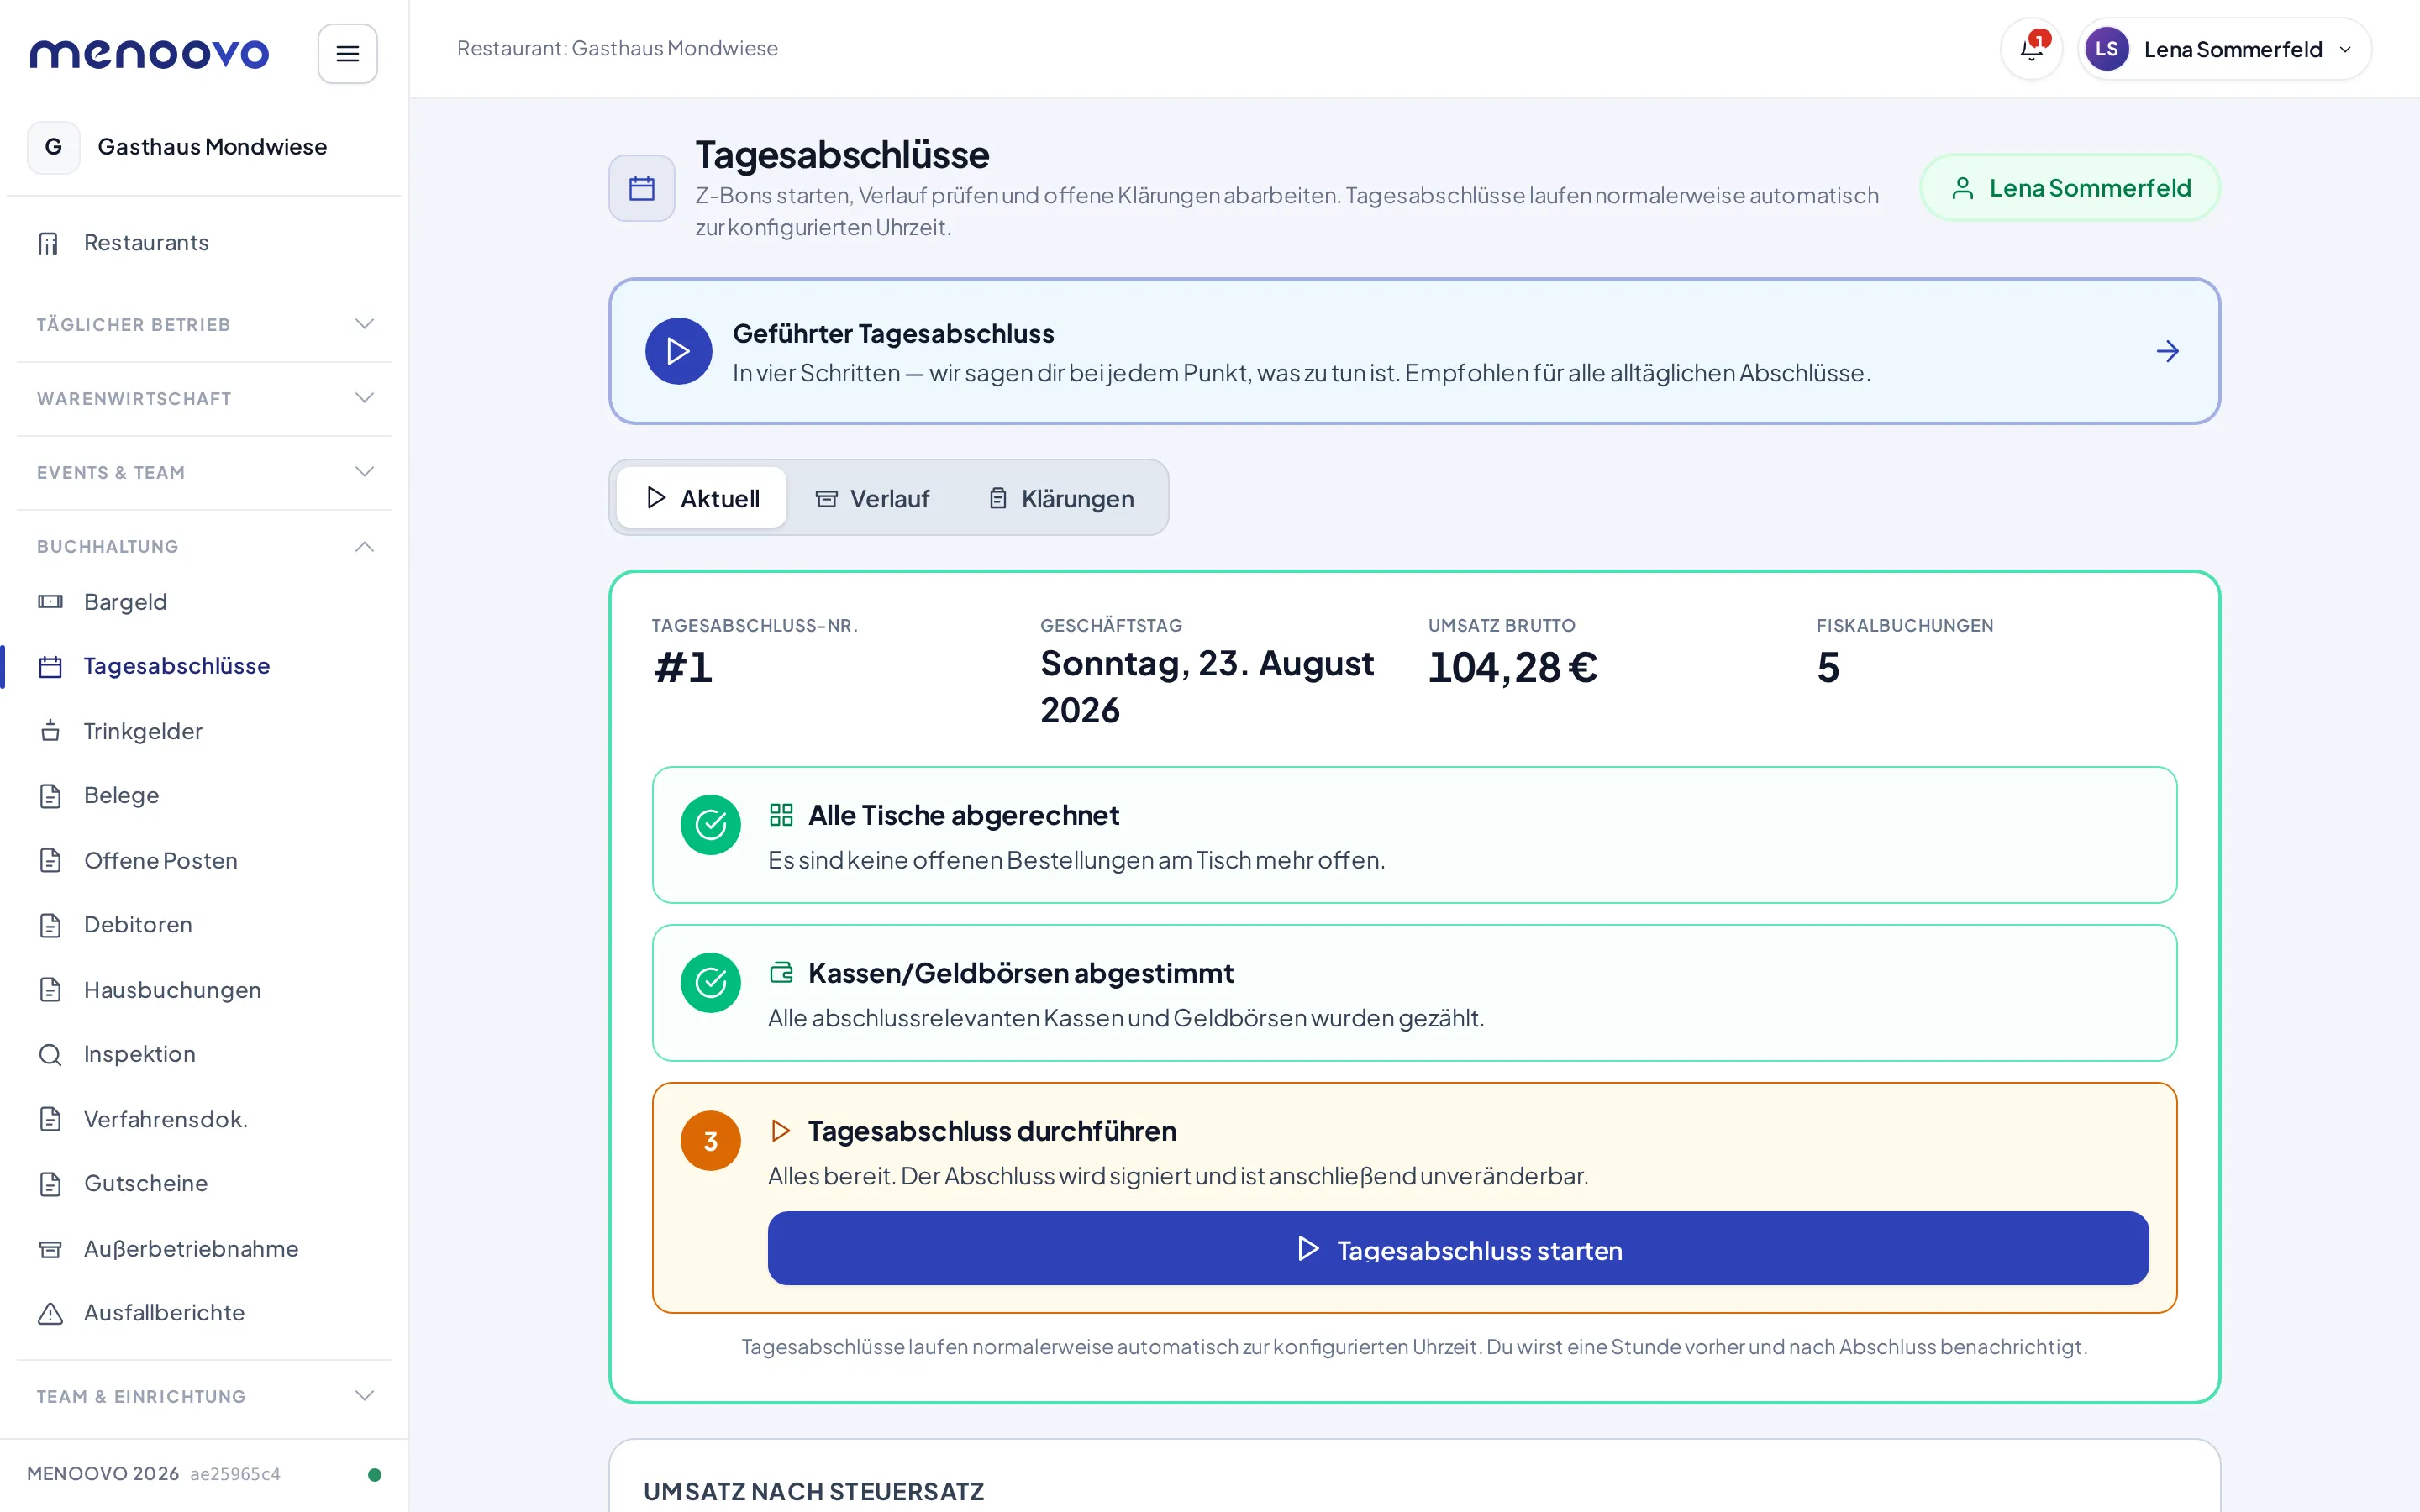Click the Außerbetriebnahme archive icon
The image size is (2420, 1512).
(50, 1249)
